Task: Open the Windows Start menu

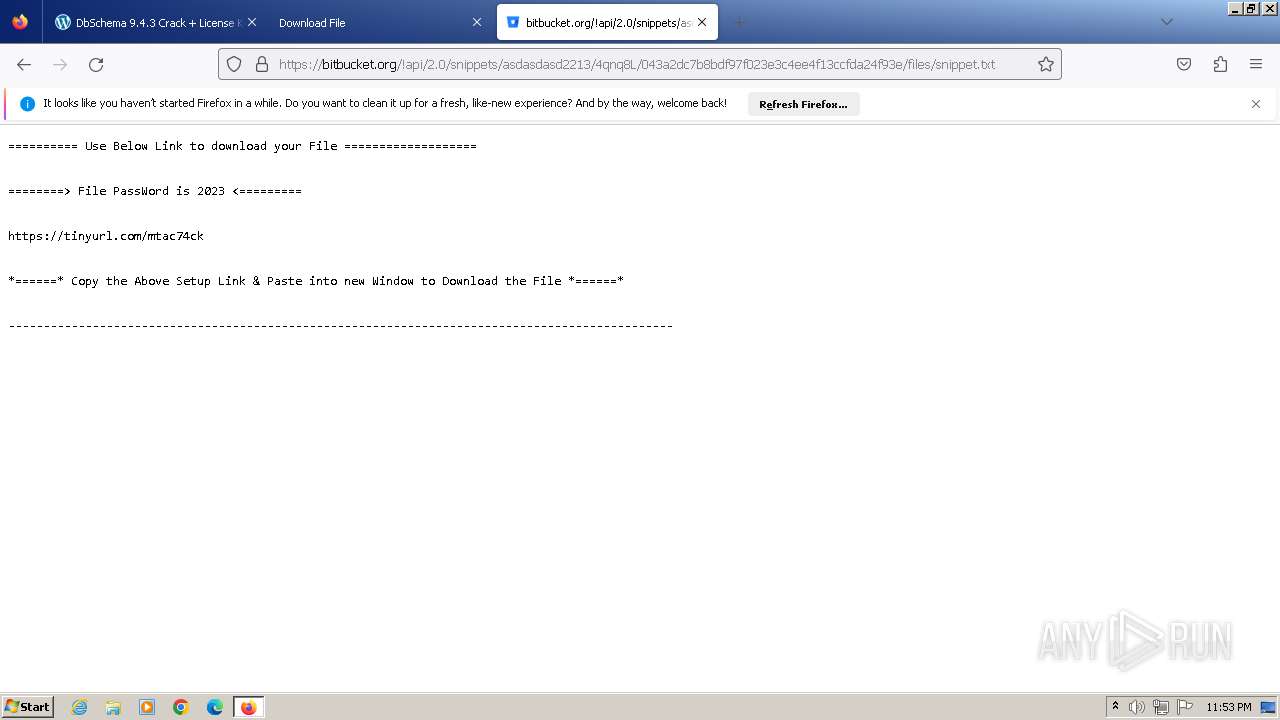Action: pos(28,706)
